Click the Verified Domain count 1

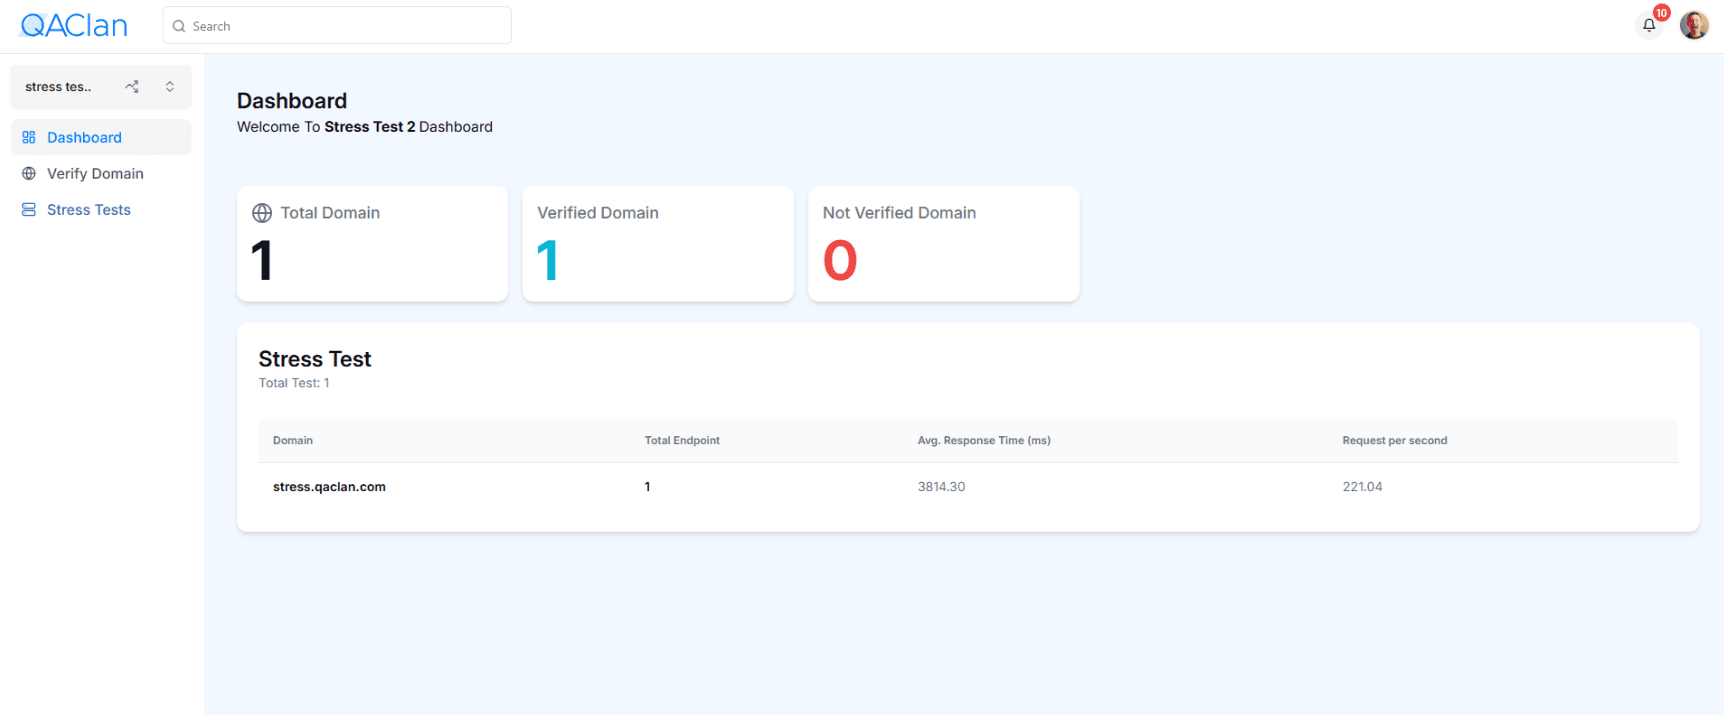click(548, 260)
